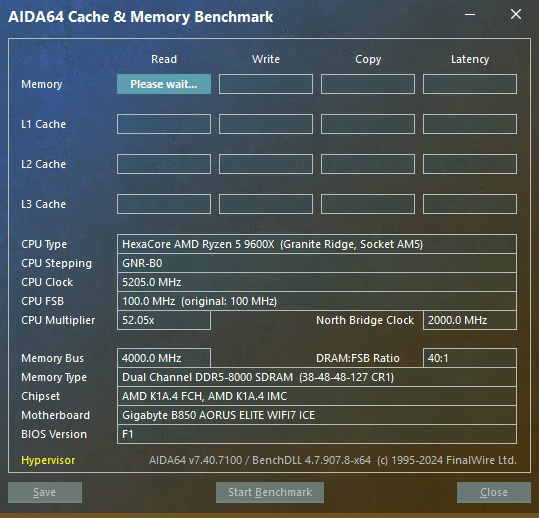Select the L3 Cache Write result box
This screenshot has height=518, width=539.
point(266,204)
